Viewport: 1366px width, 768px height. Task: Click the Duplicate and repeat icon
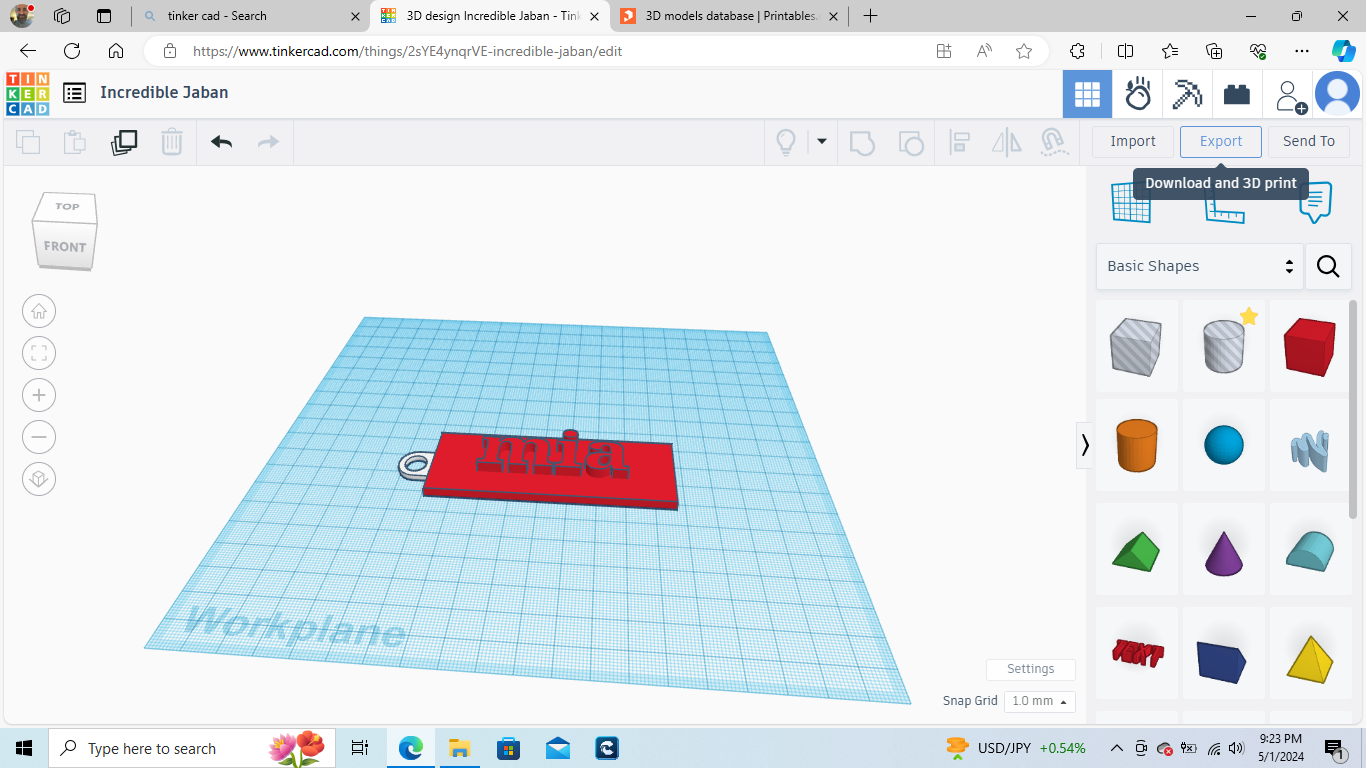pyautogui.click(x=124, y=142)
